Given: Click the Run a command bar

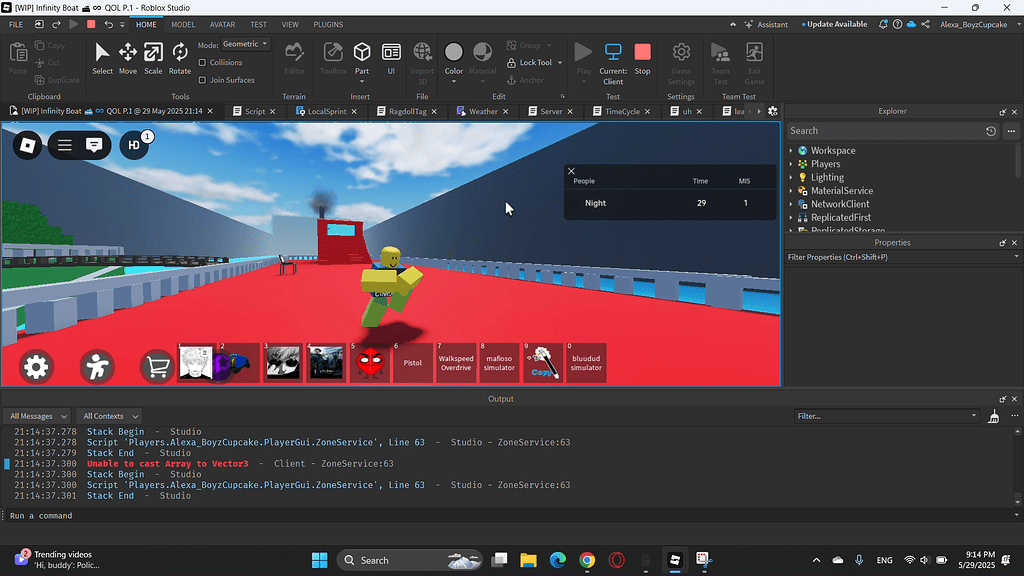Looking at the screenshot, I should pos(509,516).
